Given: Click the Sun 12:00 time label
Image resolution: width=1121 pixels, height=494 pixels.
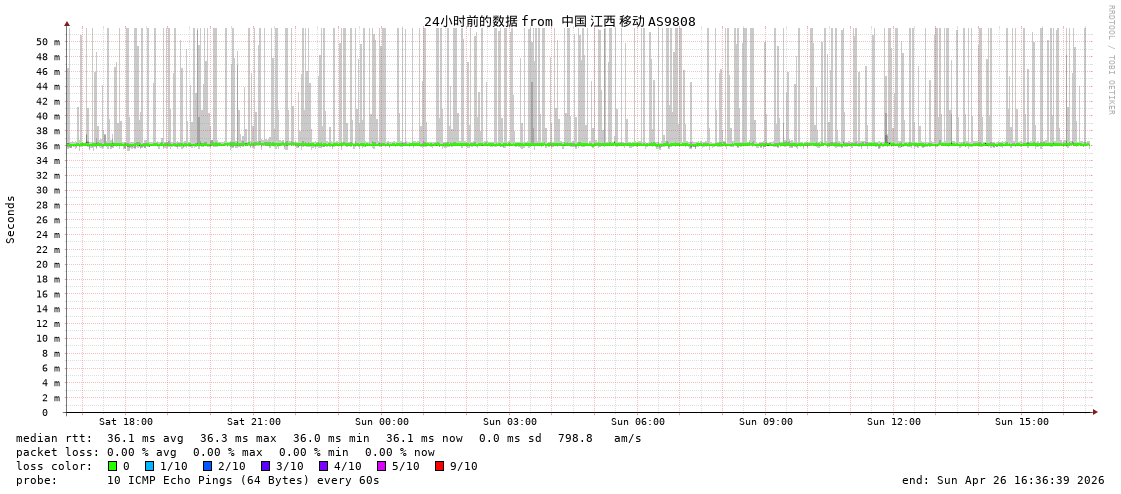Looking at the screenshot, I should tap(894, 422).
